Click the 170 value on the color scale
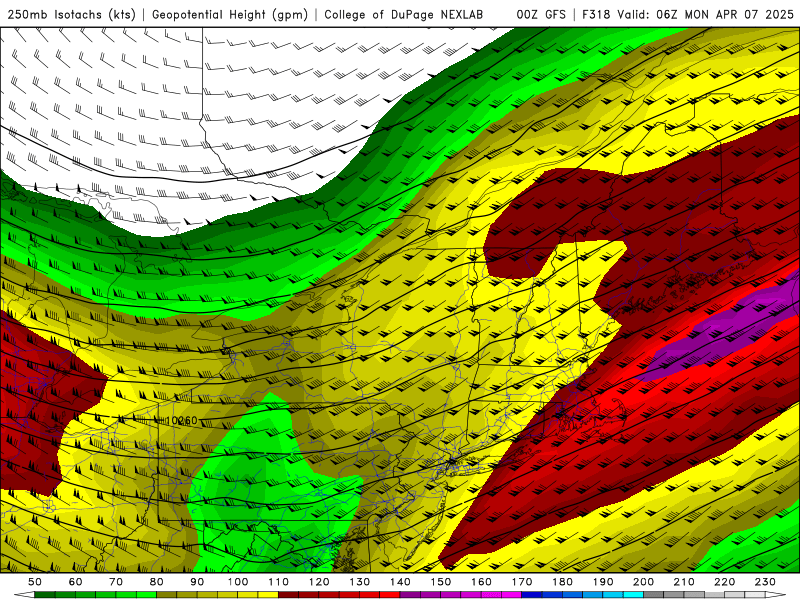 pyautogui.click(x=522, y=582)
